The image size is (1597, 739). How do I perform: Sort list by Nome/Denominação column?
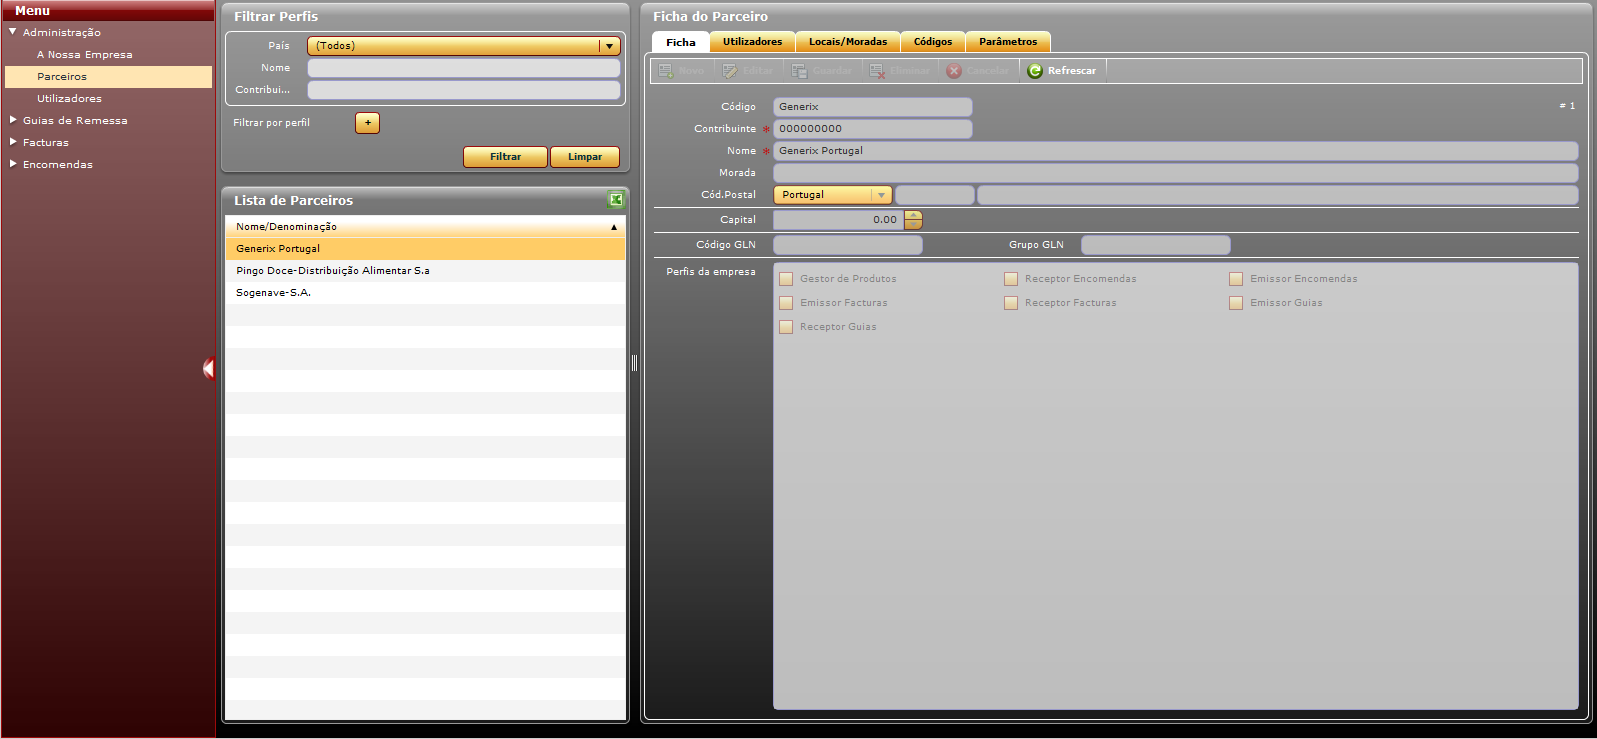[425, 227]
